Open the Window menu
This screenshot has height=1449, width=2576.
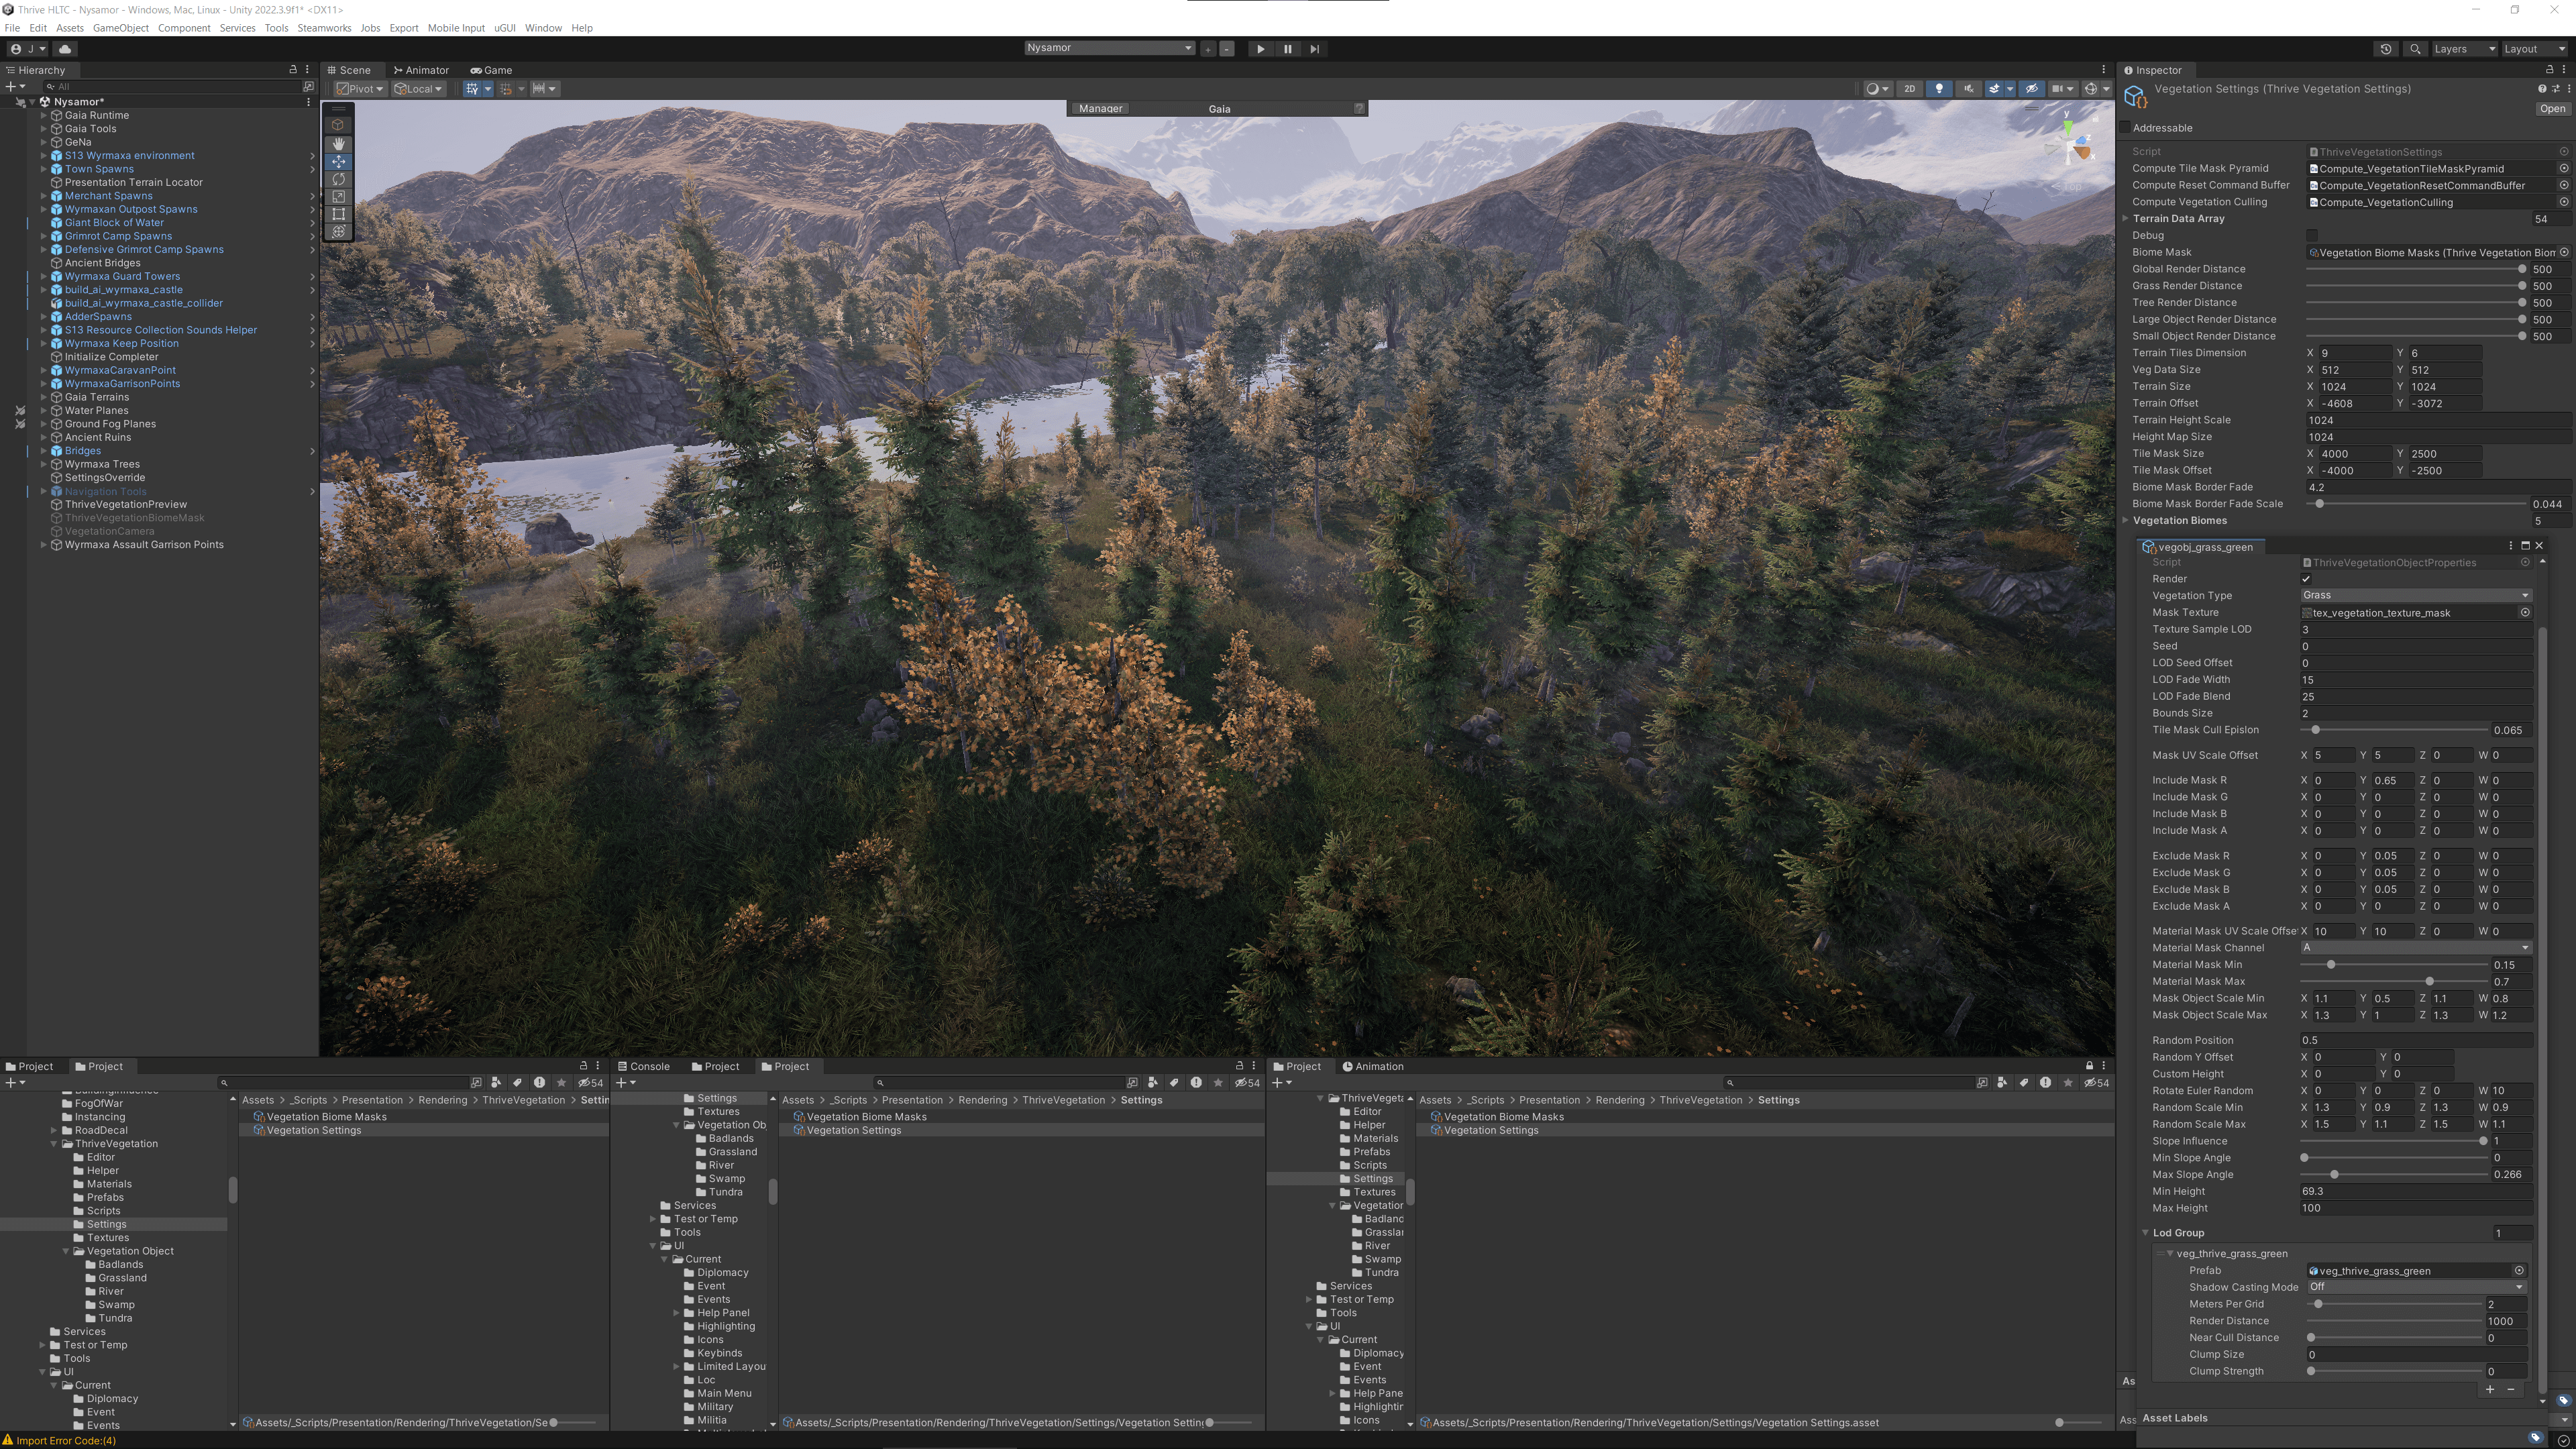543,28
